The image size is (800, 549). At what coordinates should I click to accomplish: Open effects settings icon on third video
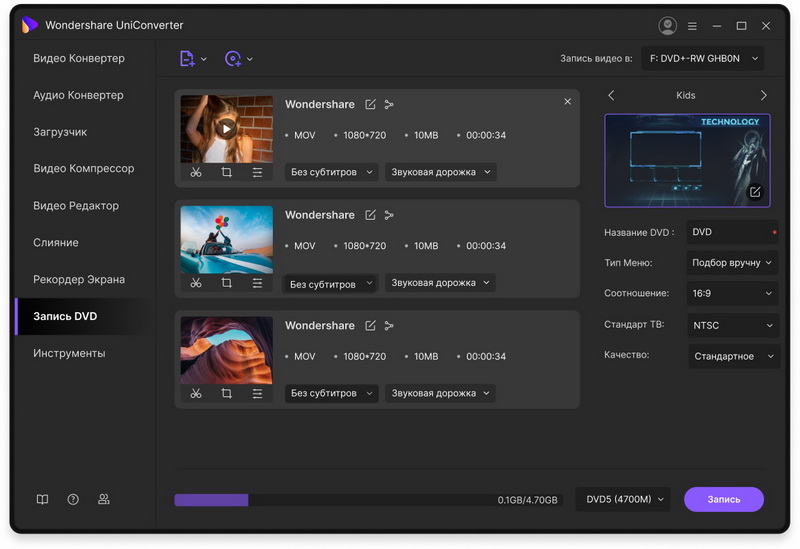(257, 393)
